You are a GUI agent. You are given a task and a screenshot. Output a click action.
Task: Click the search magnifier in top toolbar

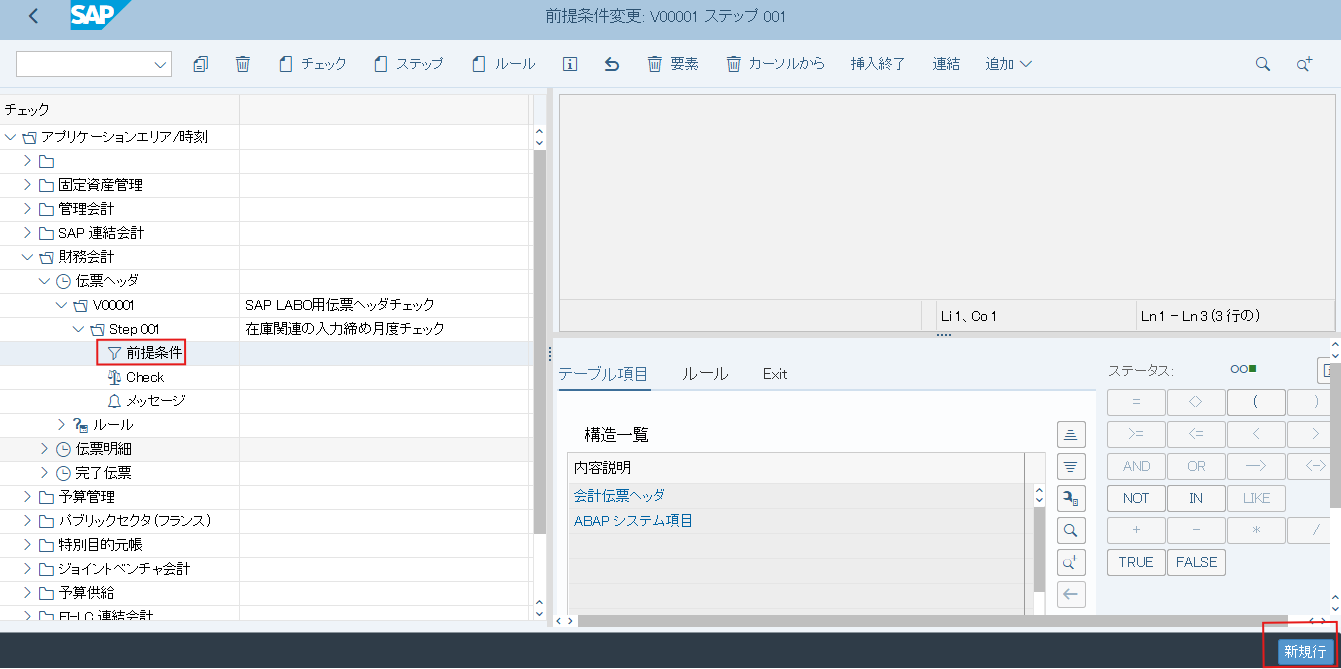click(x=1263, y=64)
